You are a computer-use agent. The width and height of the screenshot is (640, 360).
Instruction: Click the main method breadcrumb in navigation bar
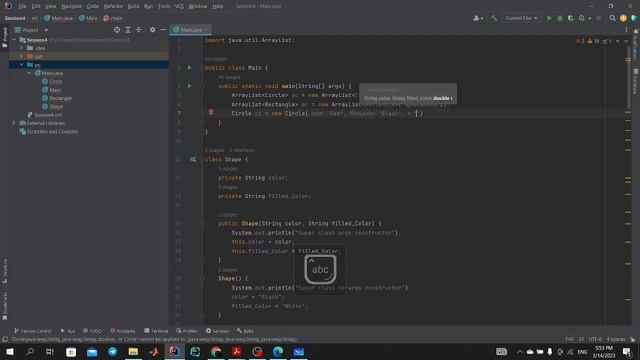click(113, 18)
